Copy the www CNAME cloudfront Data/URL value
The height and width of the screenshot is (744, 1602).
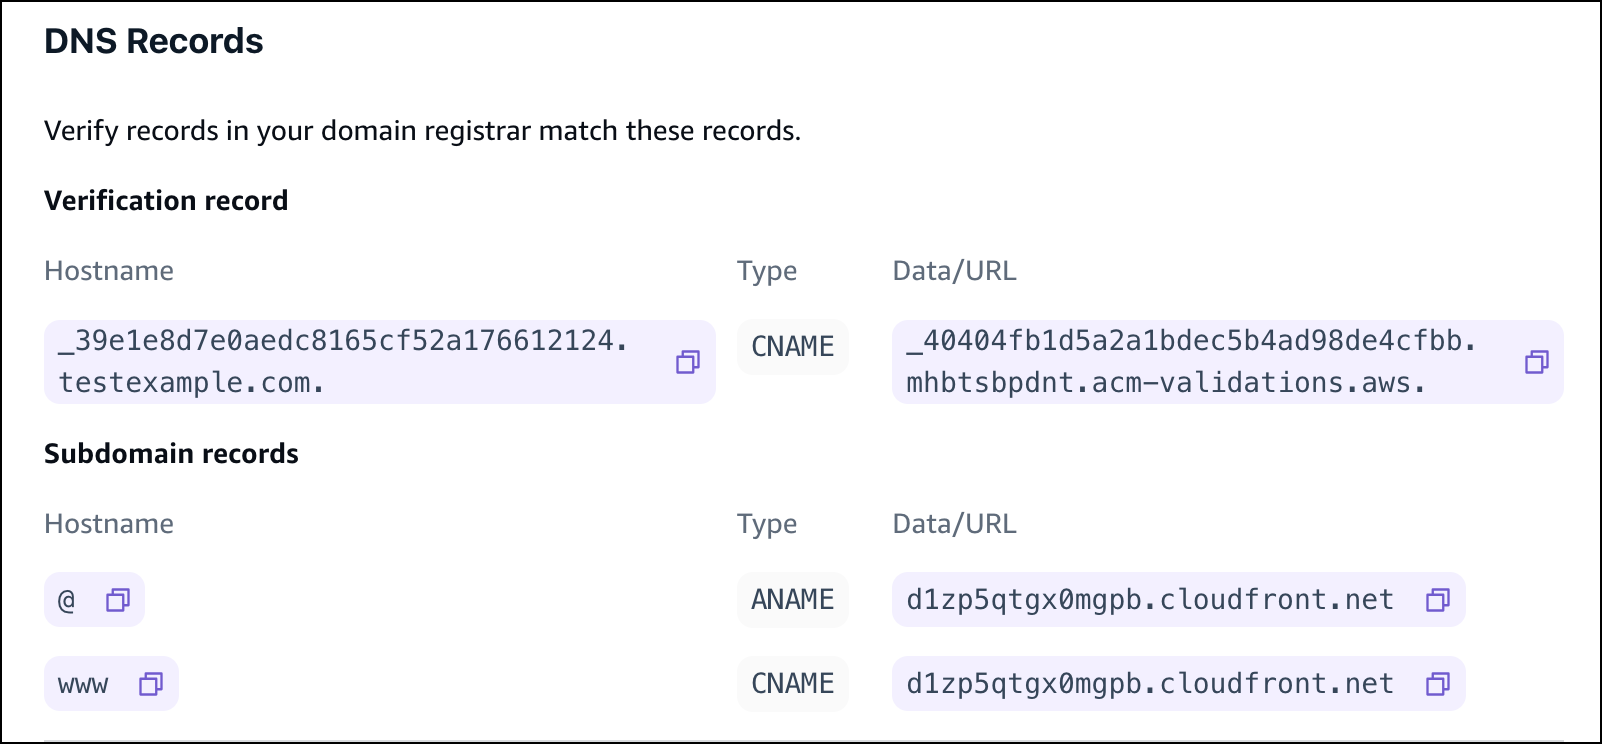[1439, 684]
